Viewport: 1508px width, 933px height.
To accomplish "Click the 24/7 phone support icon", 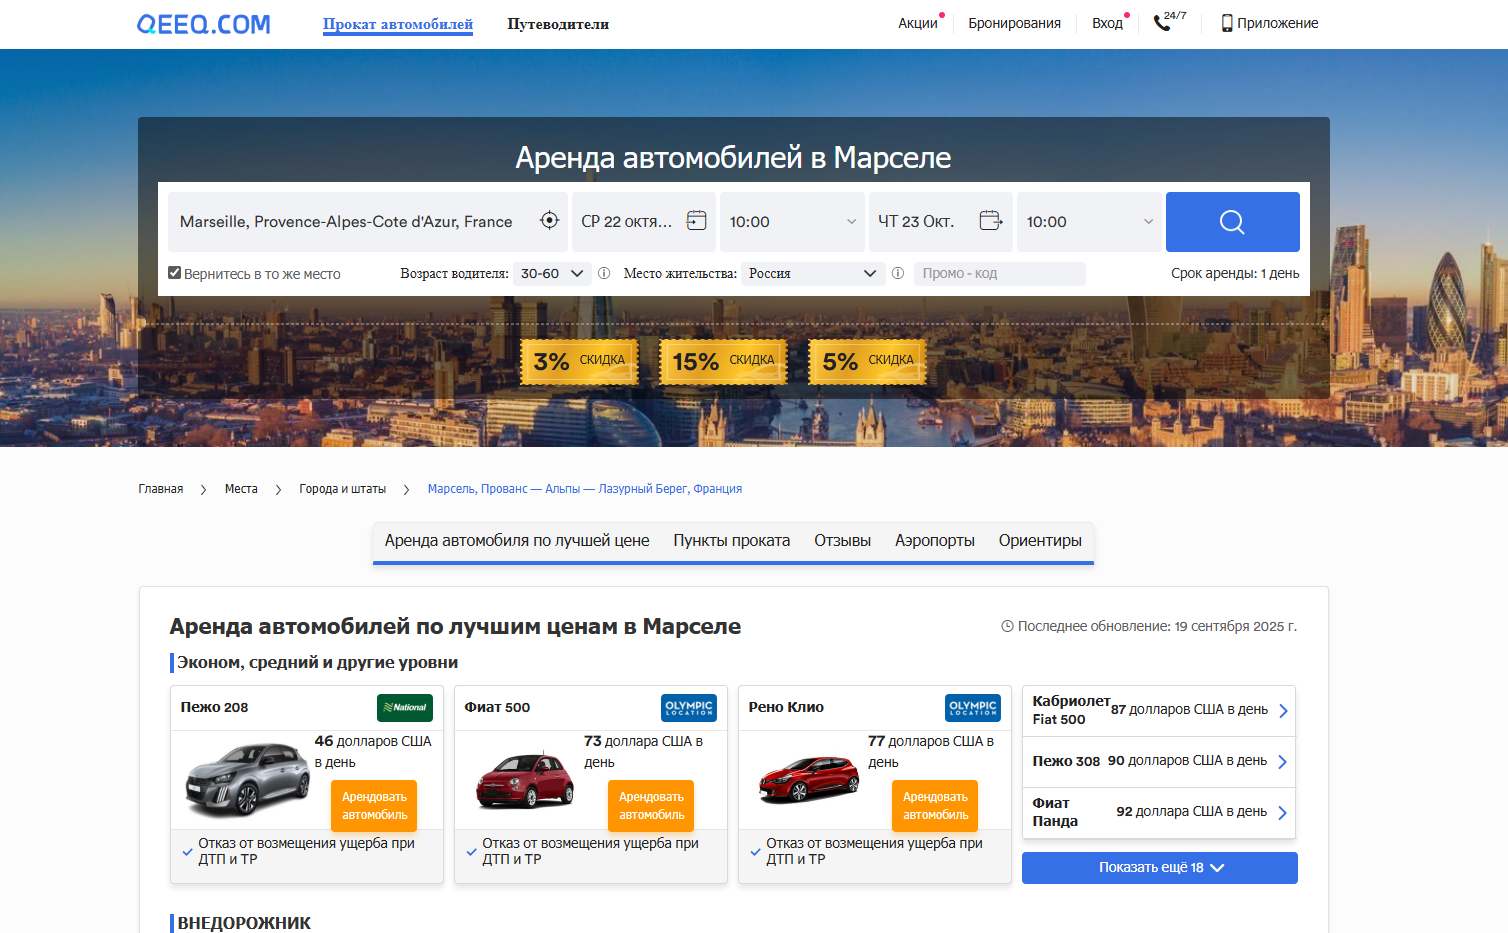I will pos(1163,23).
